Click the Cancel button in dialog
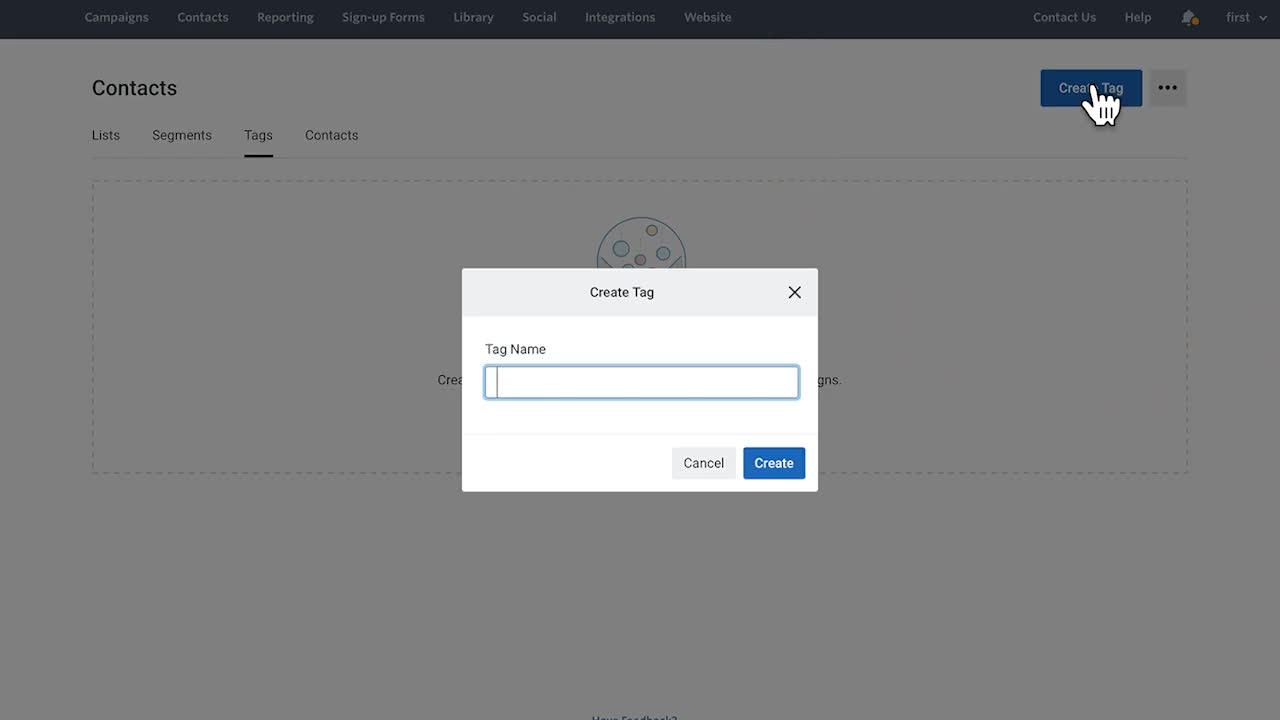The height and width of the screenshot is (720, 1280). coord(704,463)
